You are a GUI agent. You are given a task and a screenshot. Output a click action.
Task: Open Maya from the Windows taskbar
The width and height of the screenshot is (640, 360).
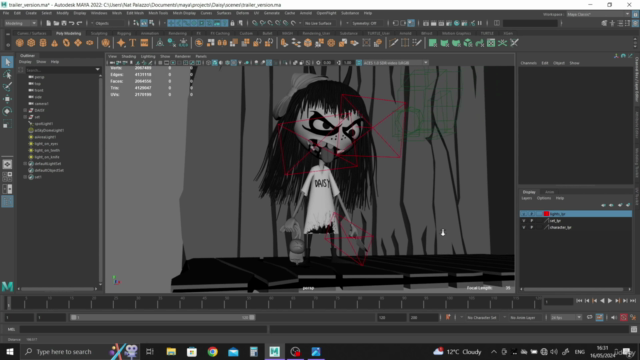click(x=274, y=351)
